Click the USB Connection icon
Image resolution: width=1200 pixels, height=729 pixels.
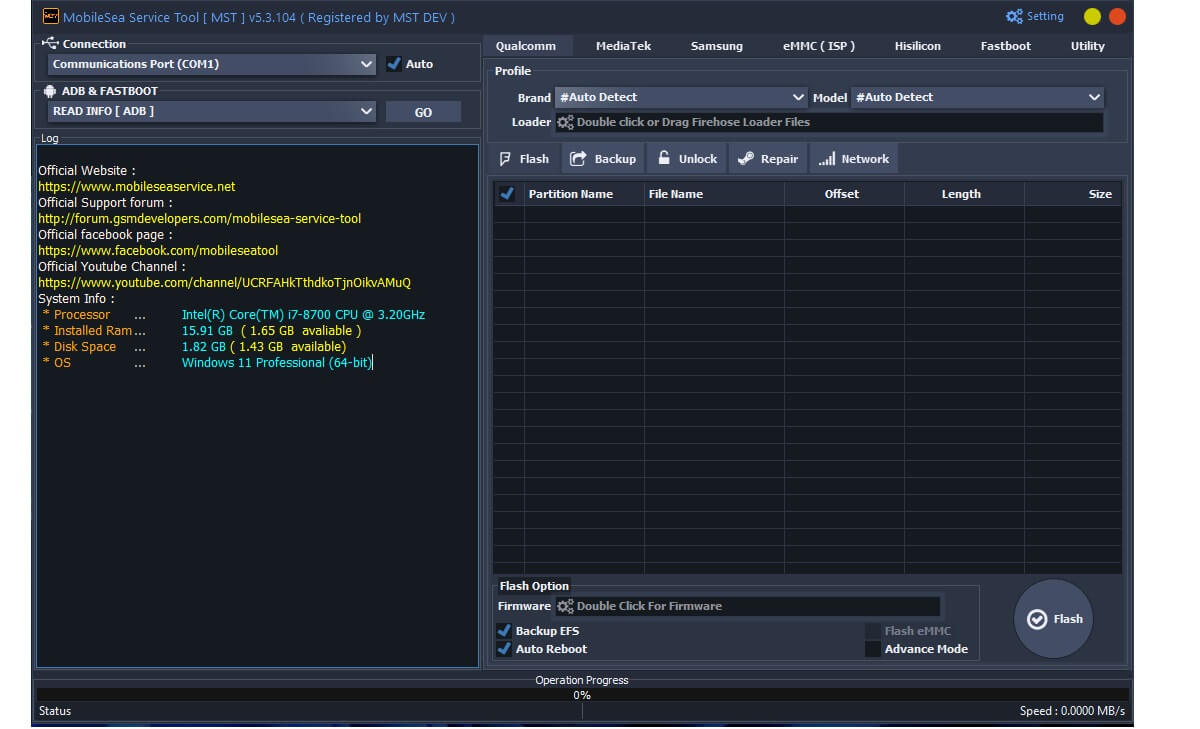[x=51, y=44]
